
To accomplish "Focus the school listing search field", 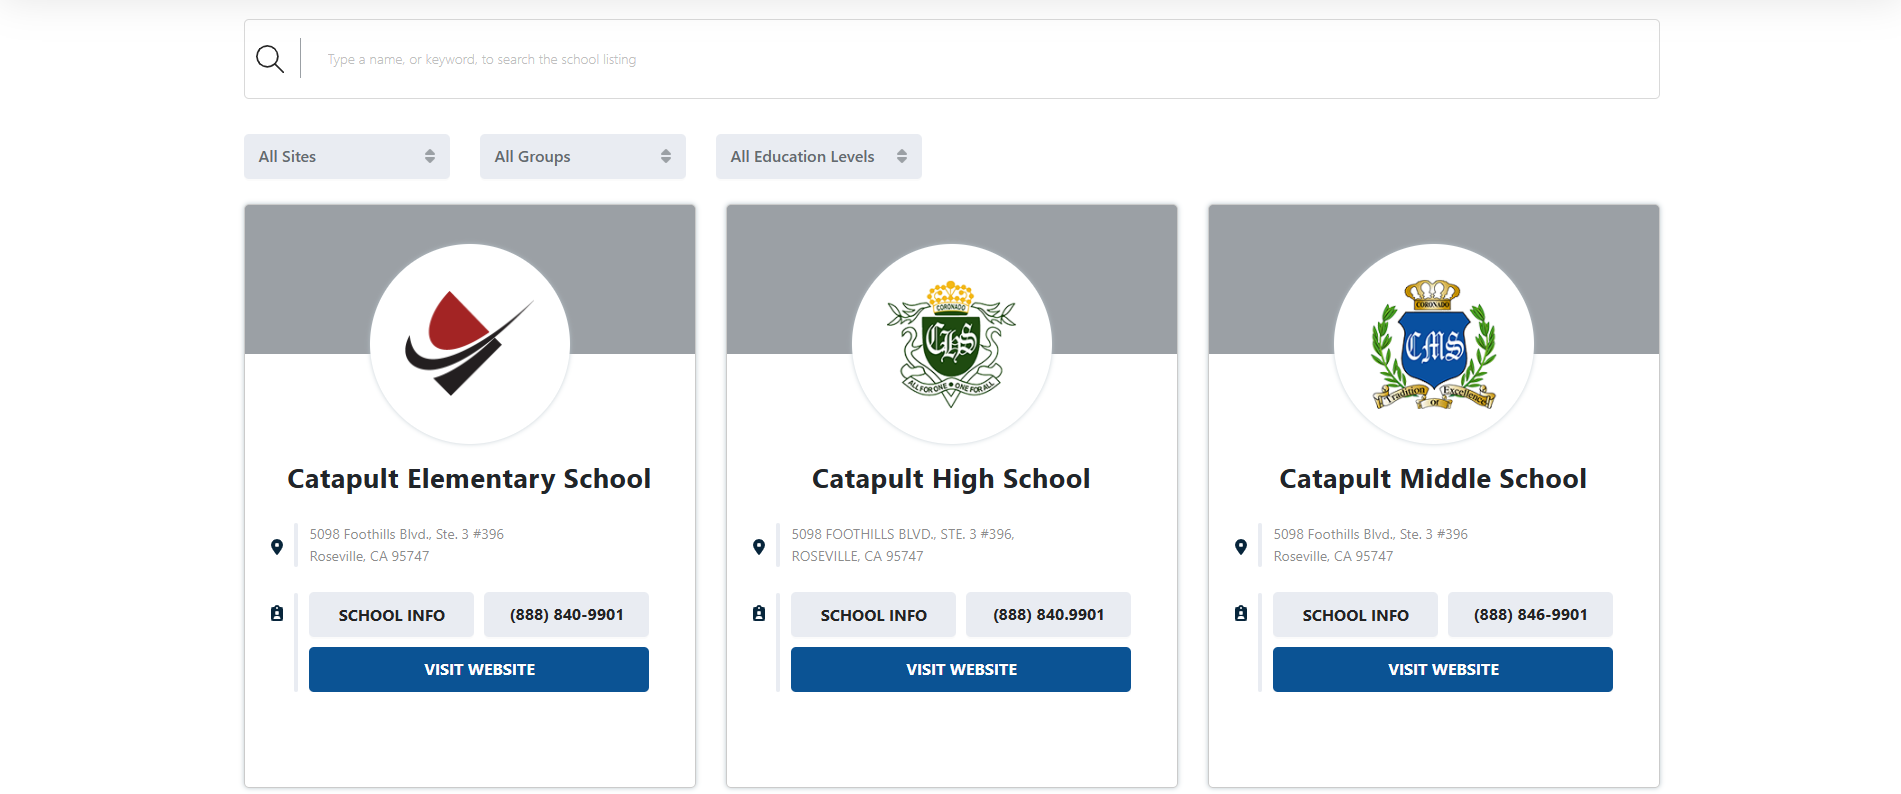I will click(x=980, y=59).
